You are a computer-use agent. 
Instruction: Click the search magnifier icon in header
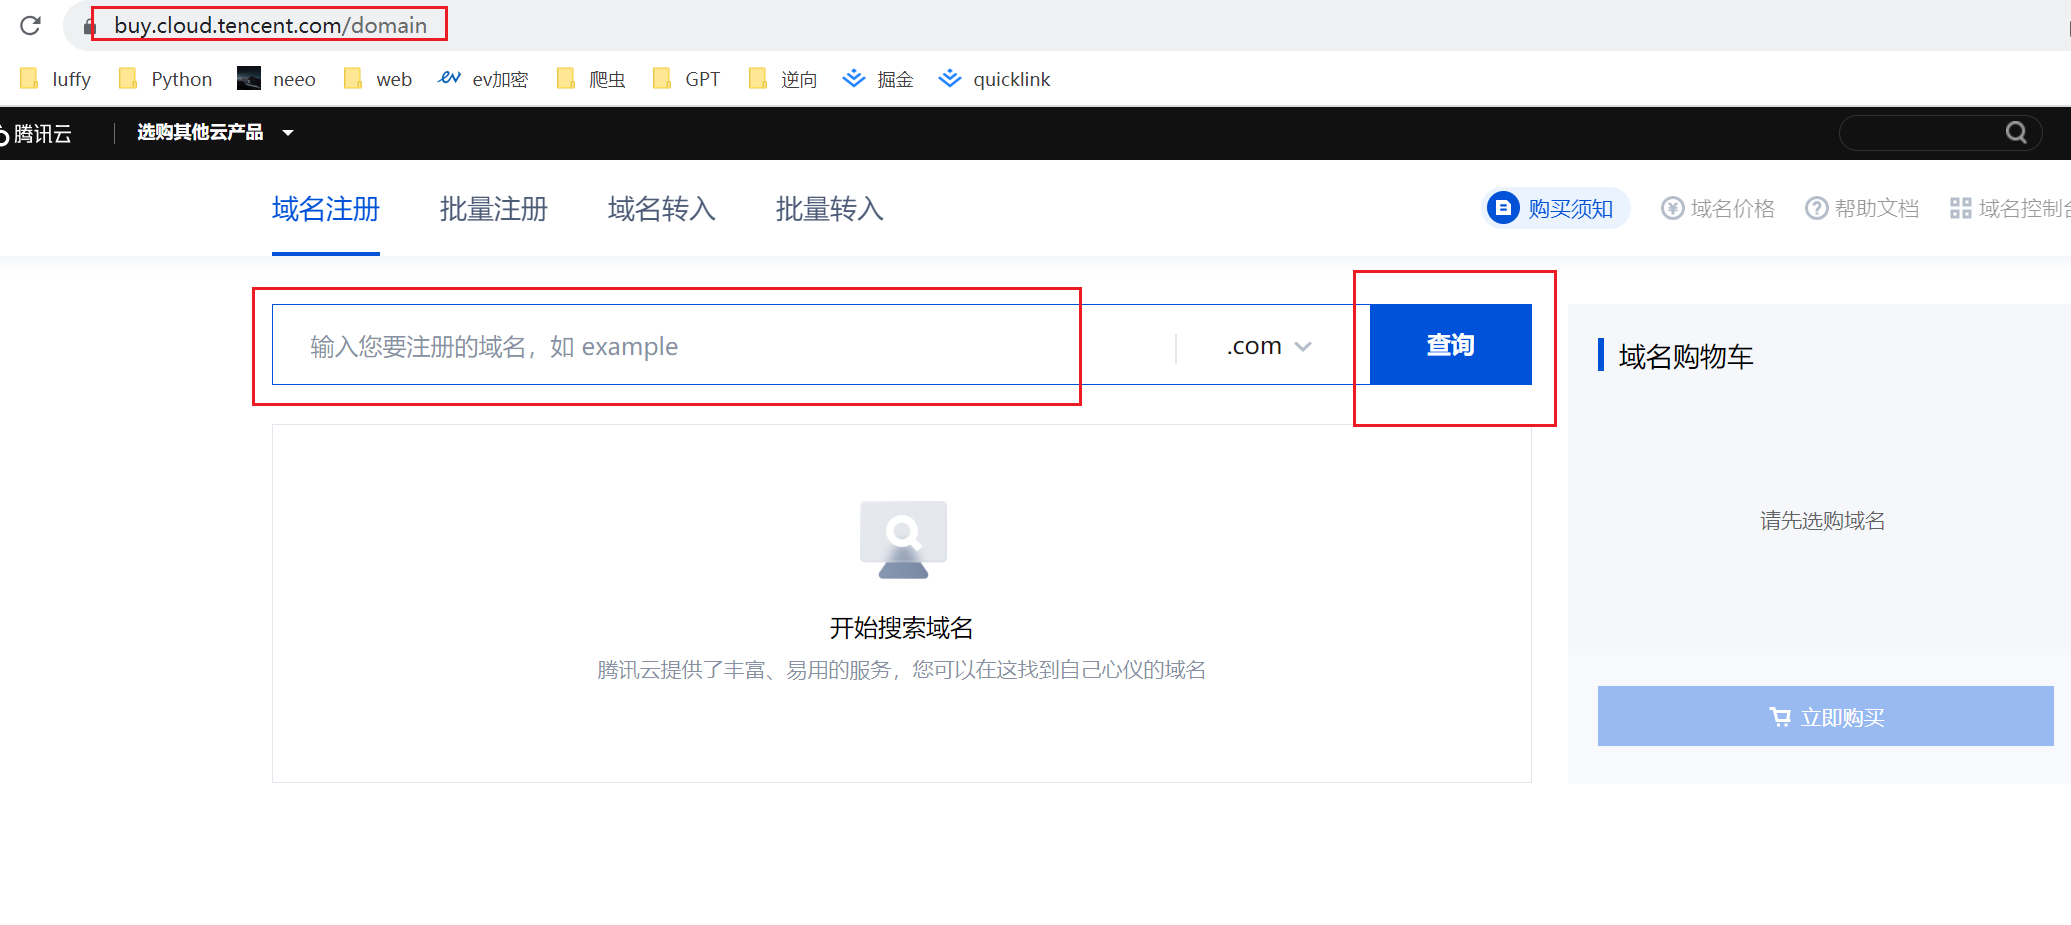click(2016, 133)
